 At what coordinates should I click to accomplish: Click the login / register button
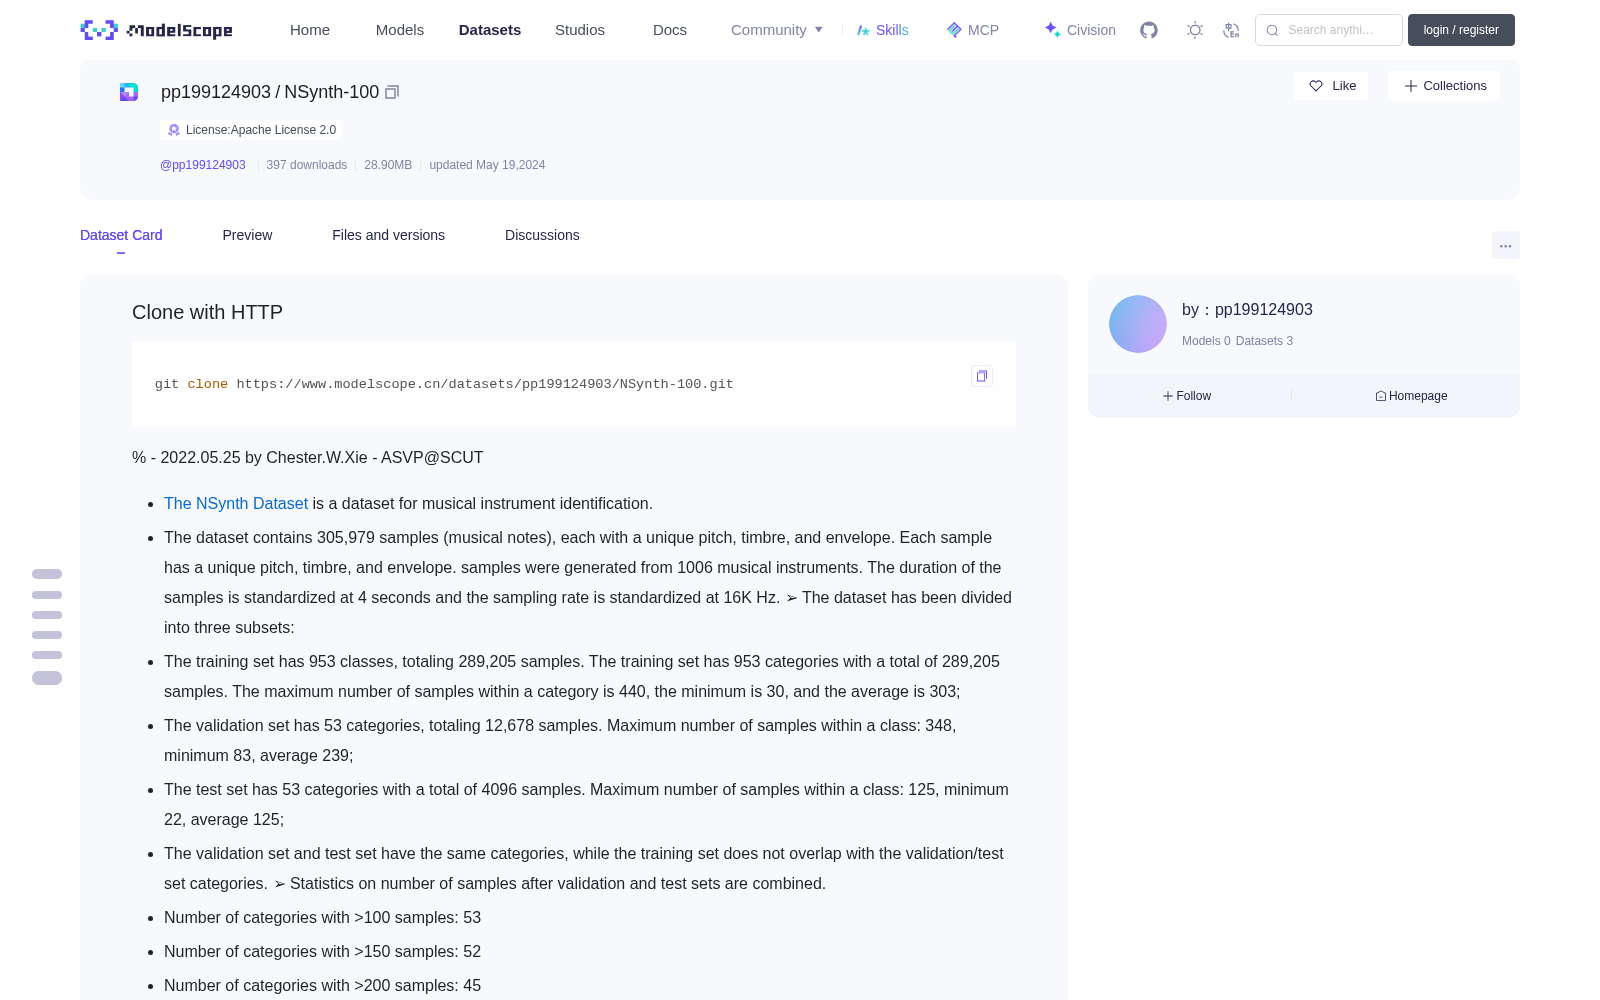coord(1461,30)
